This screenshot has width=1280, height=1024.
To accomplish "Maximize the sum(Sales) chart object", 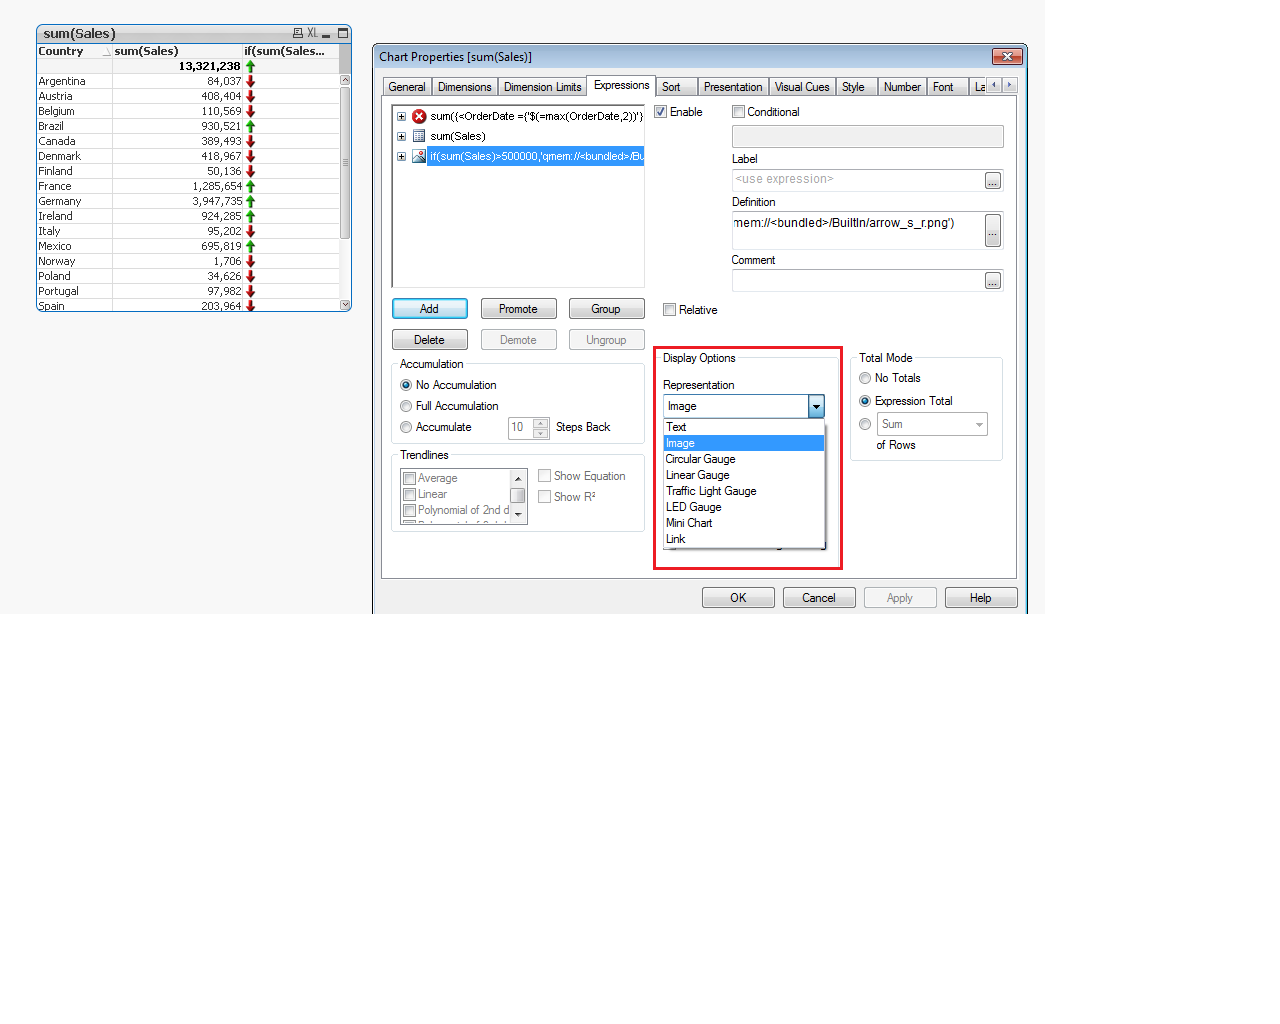I will [x=342, y=33].
